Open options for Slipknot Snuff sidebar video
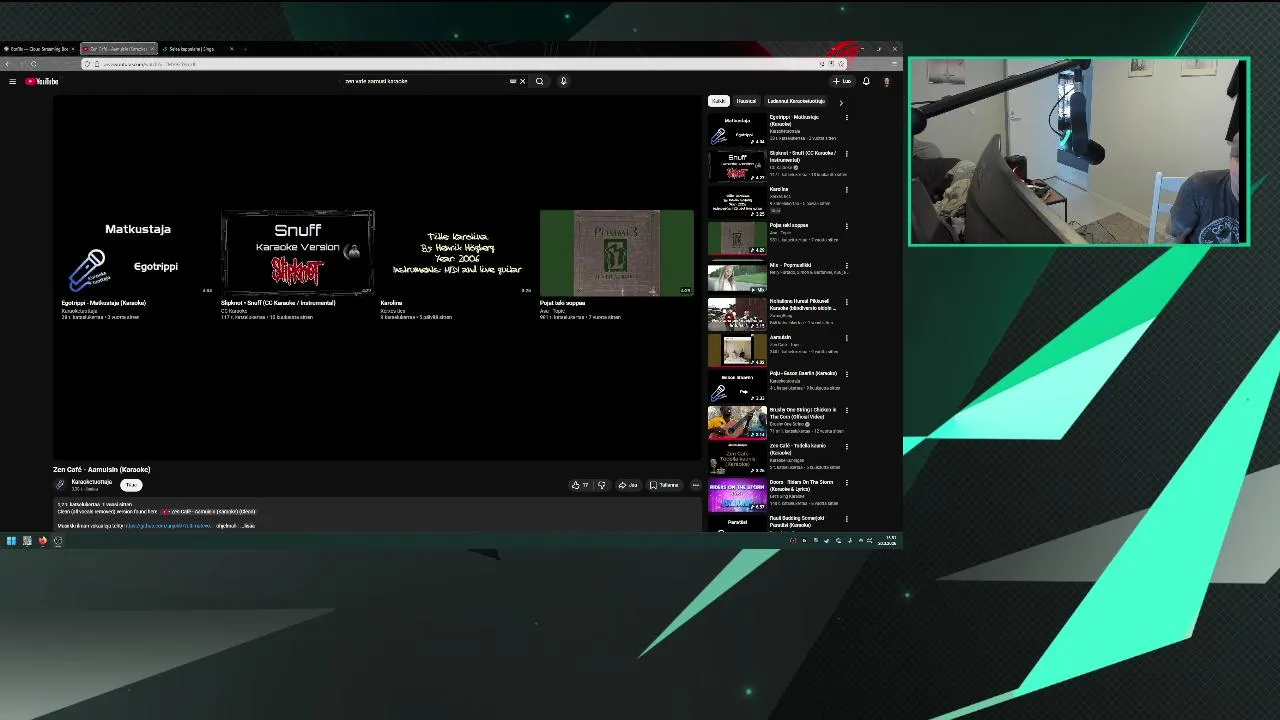Screen dimensions: 1280x720 [846, 153]
